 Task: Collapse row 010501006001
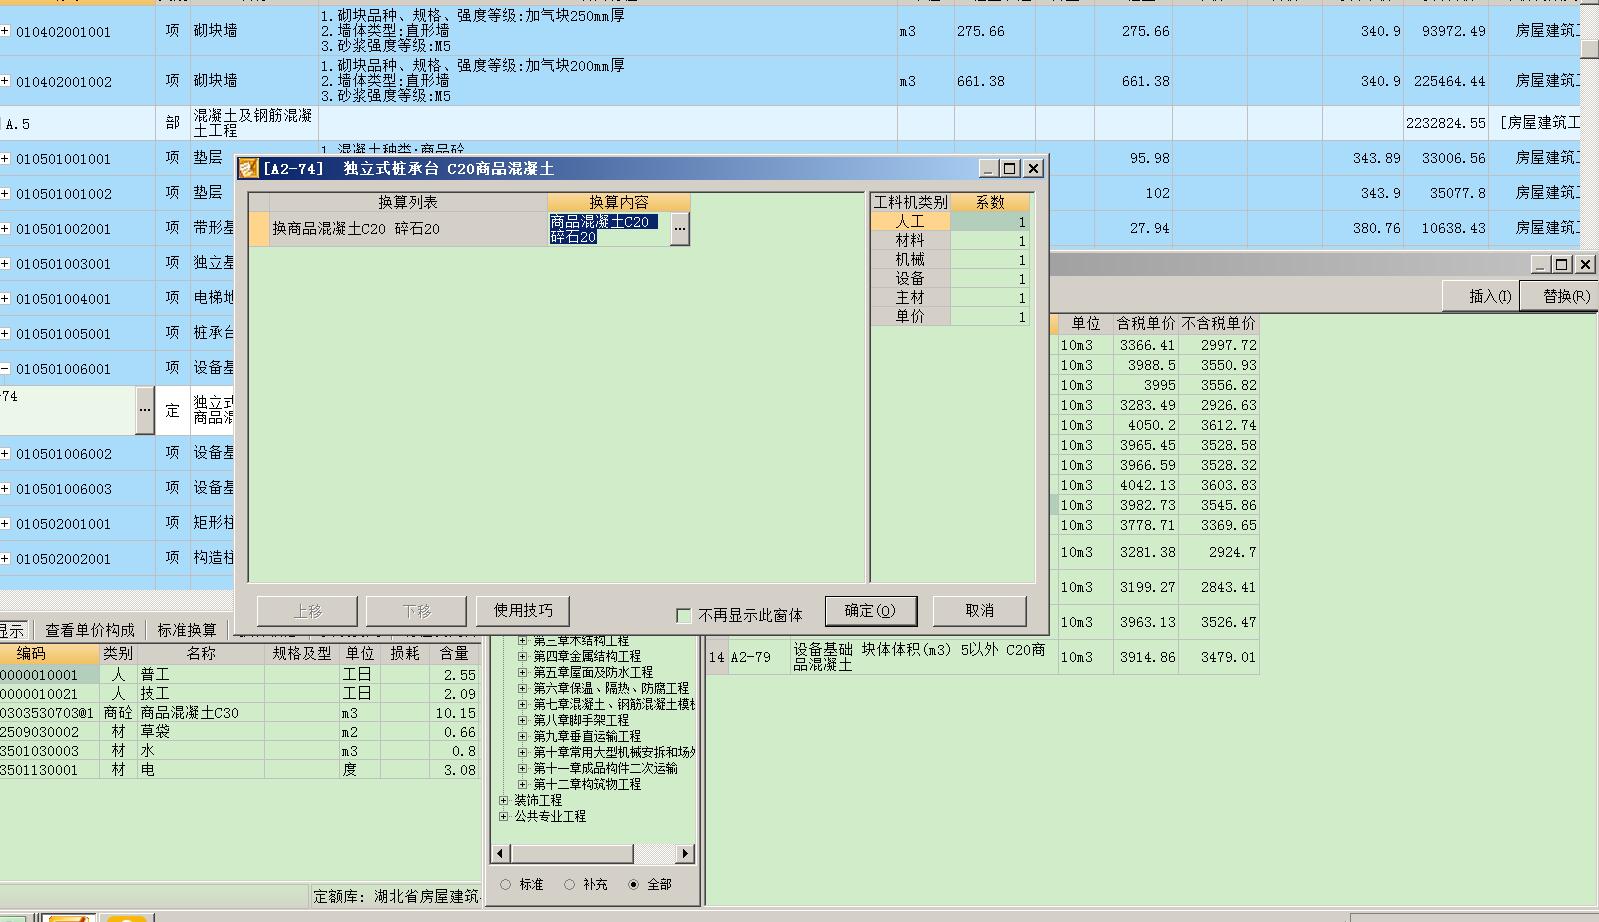tap(5, 368)
